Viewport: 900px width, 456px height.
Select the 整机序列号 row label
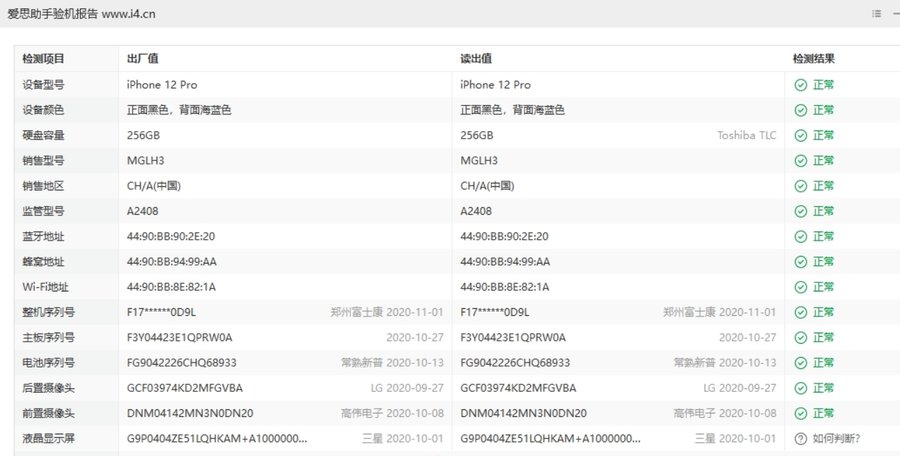click(48, 312)
